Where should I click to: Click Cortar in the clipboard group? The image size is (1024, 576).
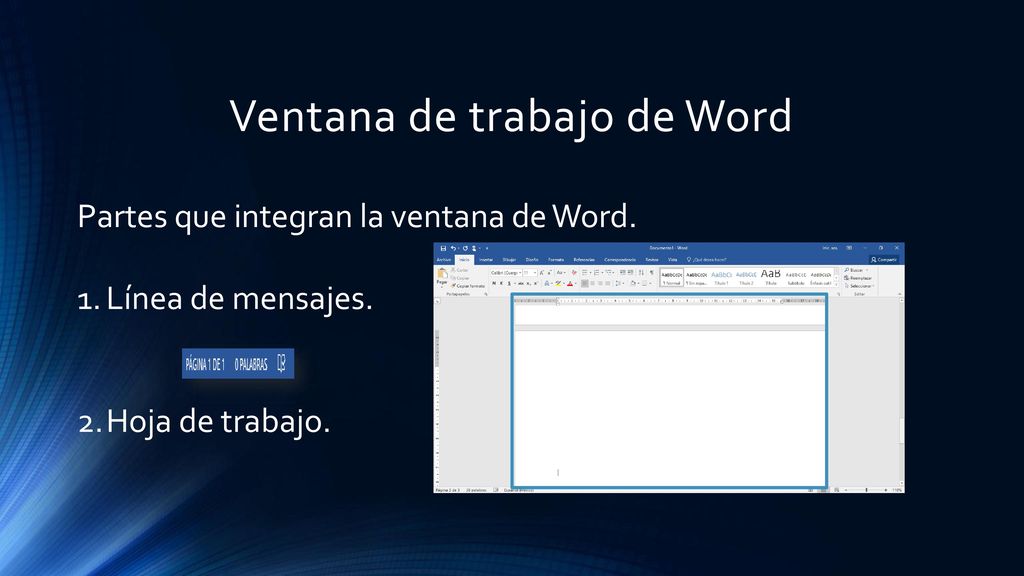[x=460, y=270]
